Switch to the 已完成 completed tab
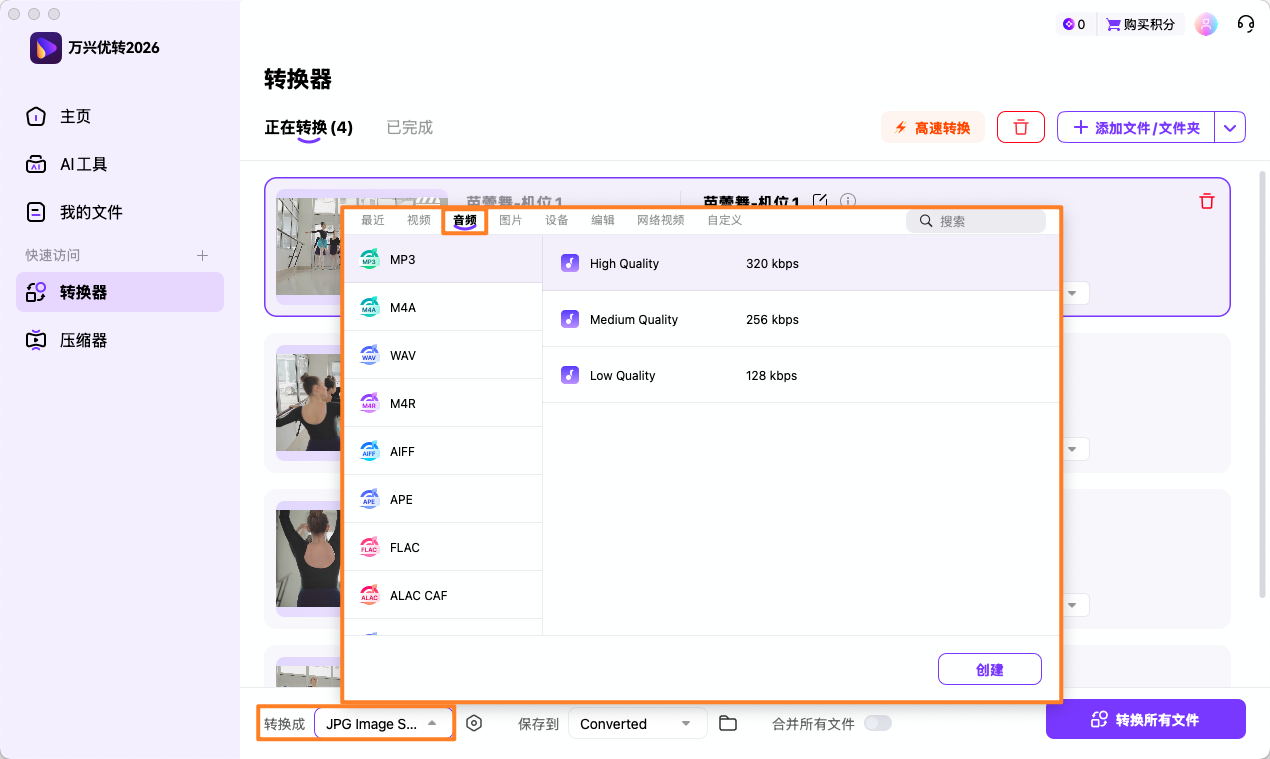The width and height of the screenshot is (1270, 759). 409,127
